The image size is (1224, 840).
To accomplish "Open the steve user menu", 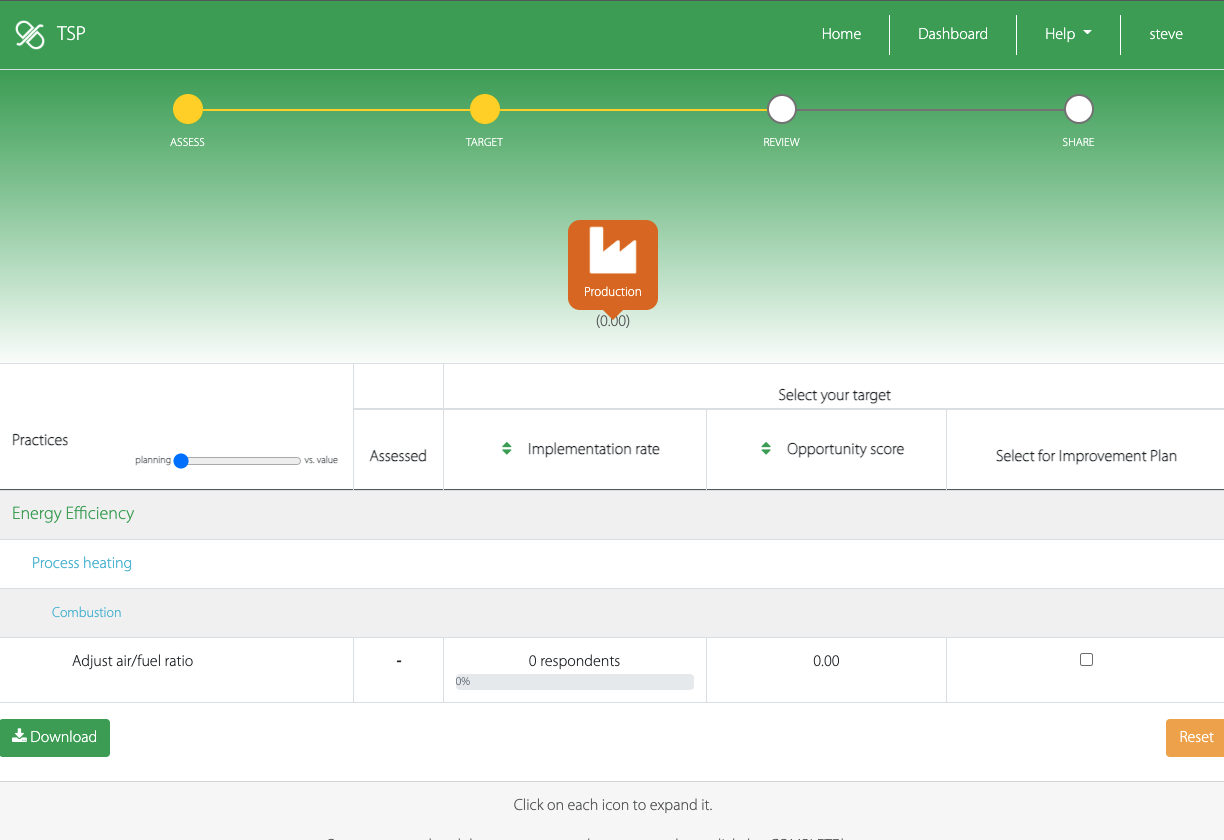I will point(1165,34).
